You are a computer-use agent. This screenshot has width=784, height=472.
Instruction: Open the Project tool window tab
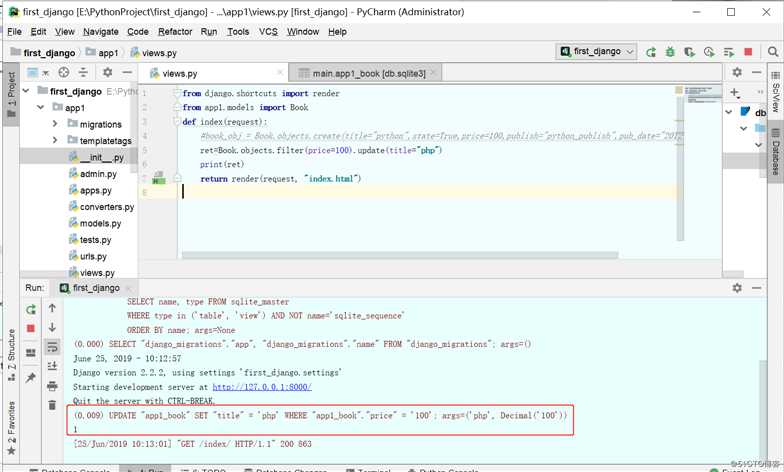(12, 94)
